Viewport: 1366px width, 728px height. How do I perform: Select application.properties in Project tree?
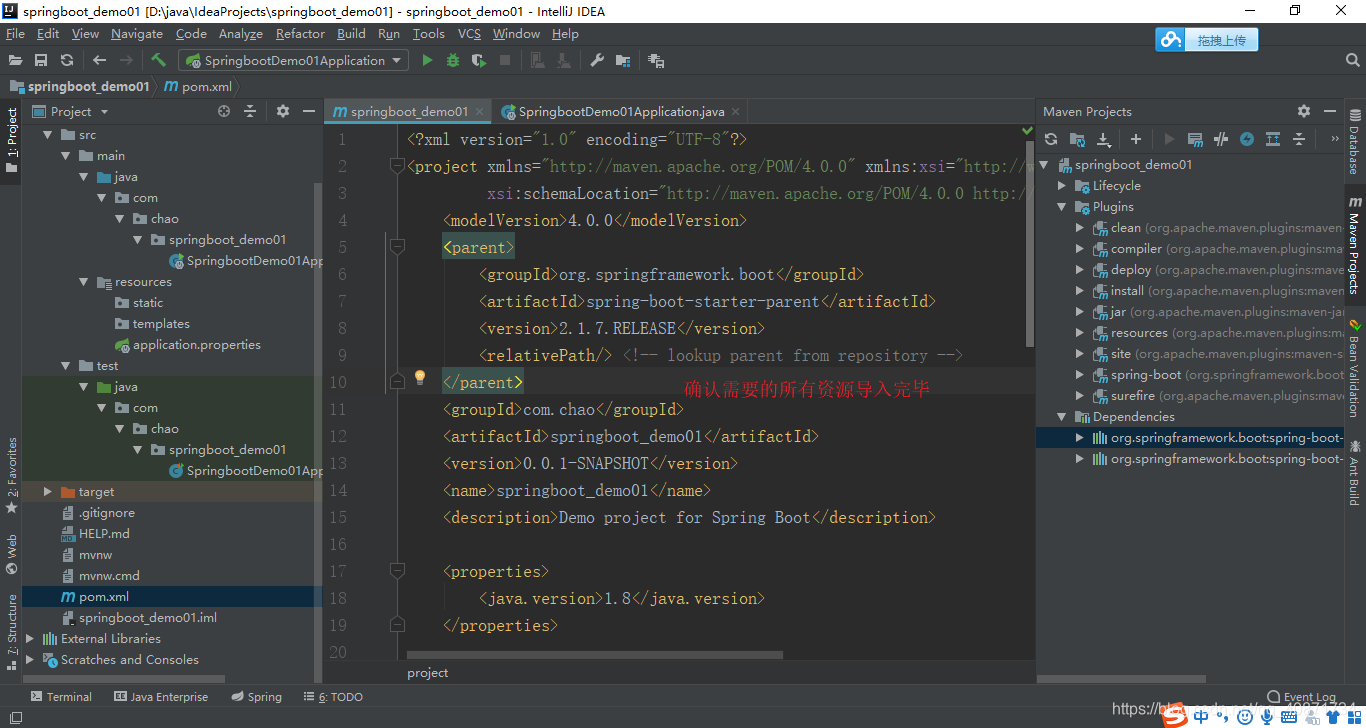click(188, 345)
